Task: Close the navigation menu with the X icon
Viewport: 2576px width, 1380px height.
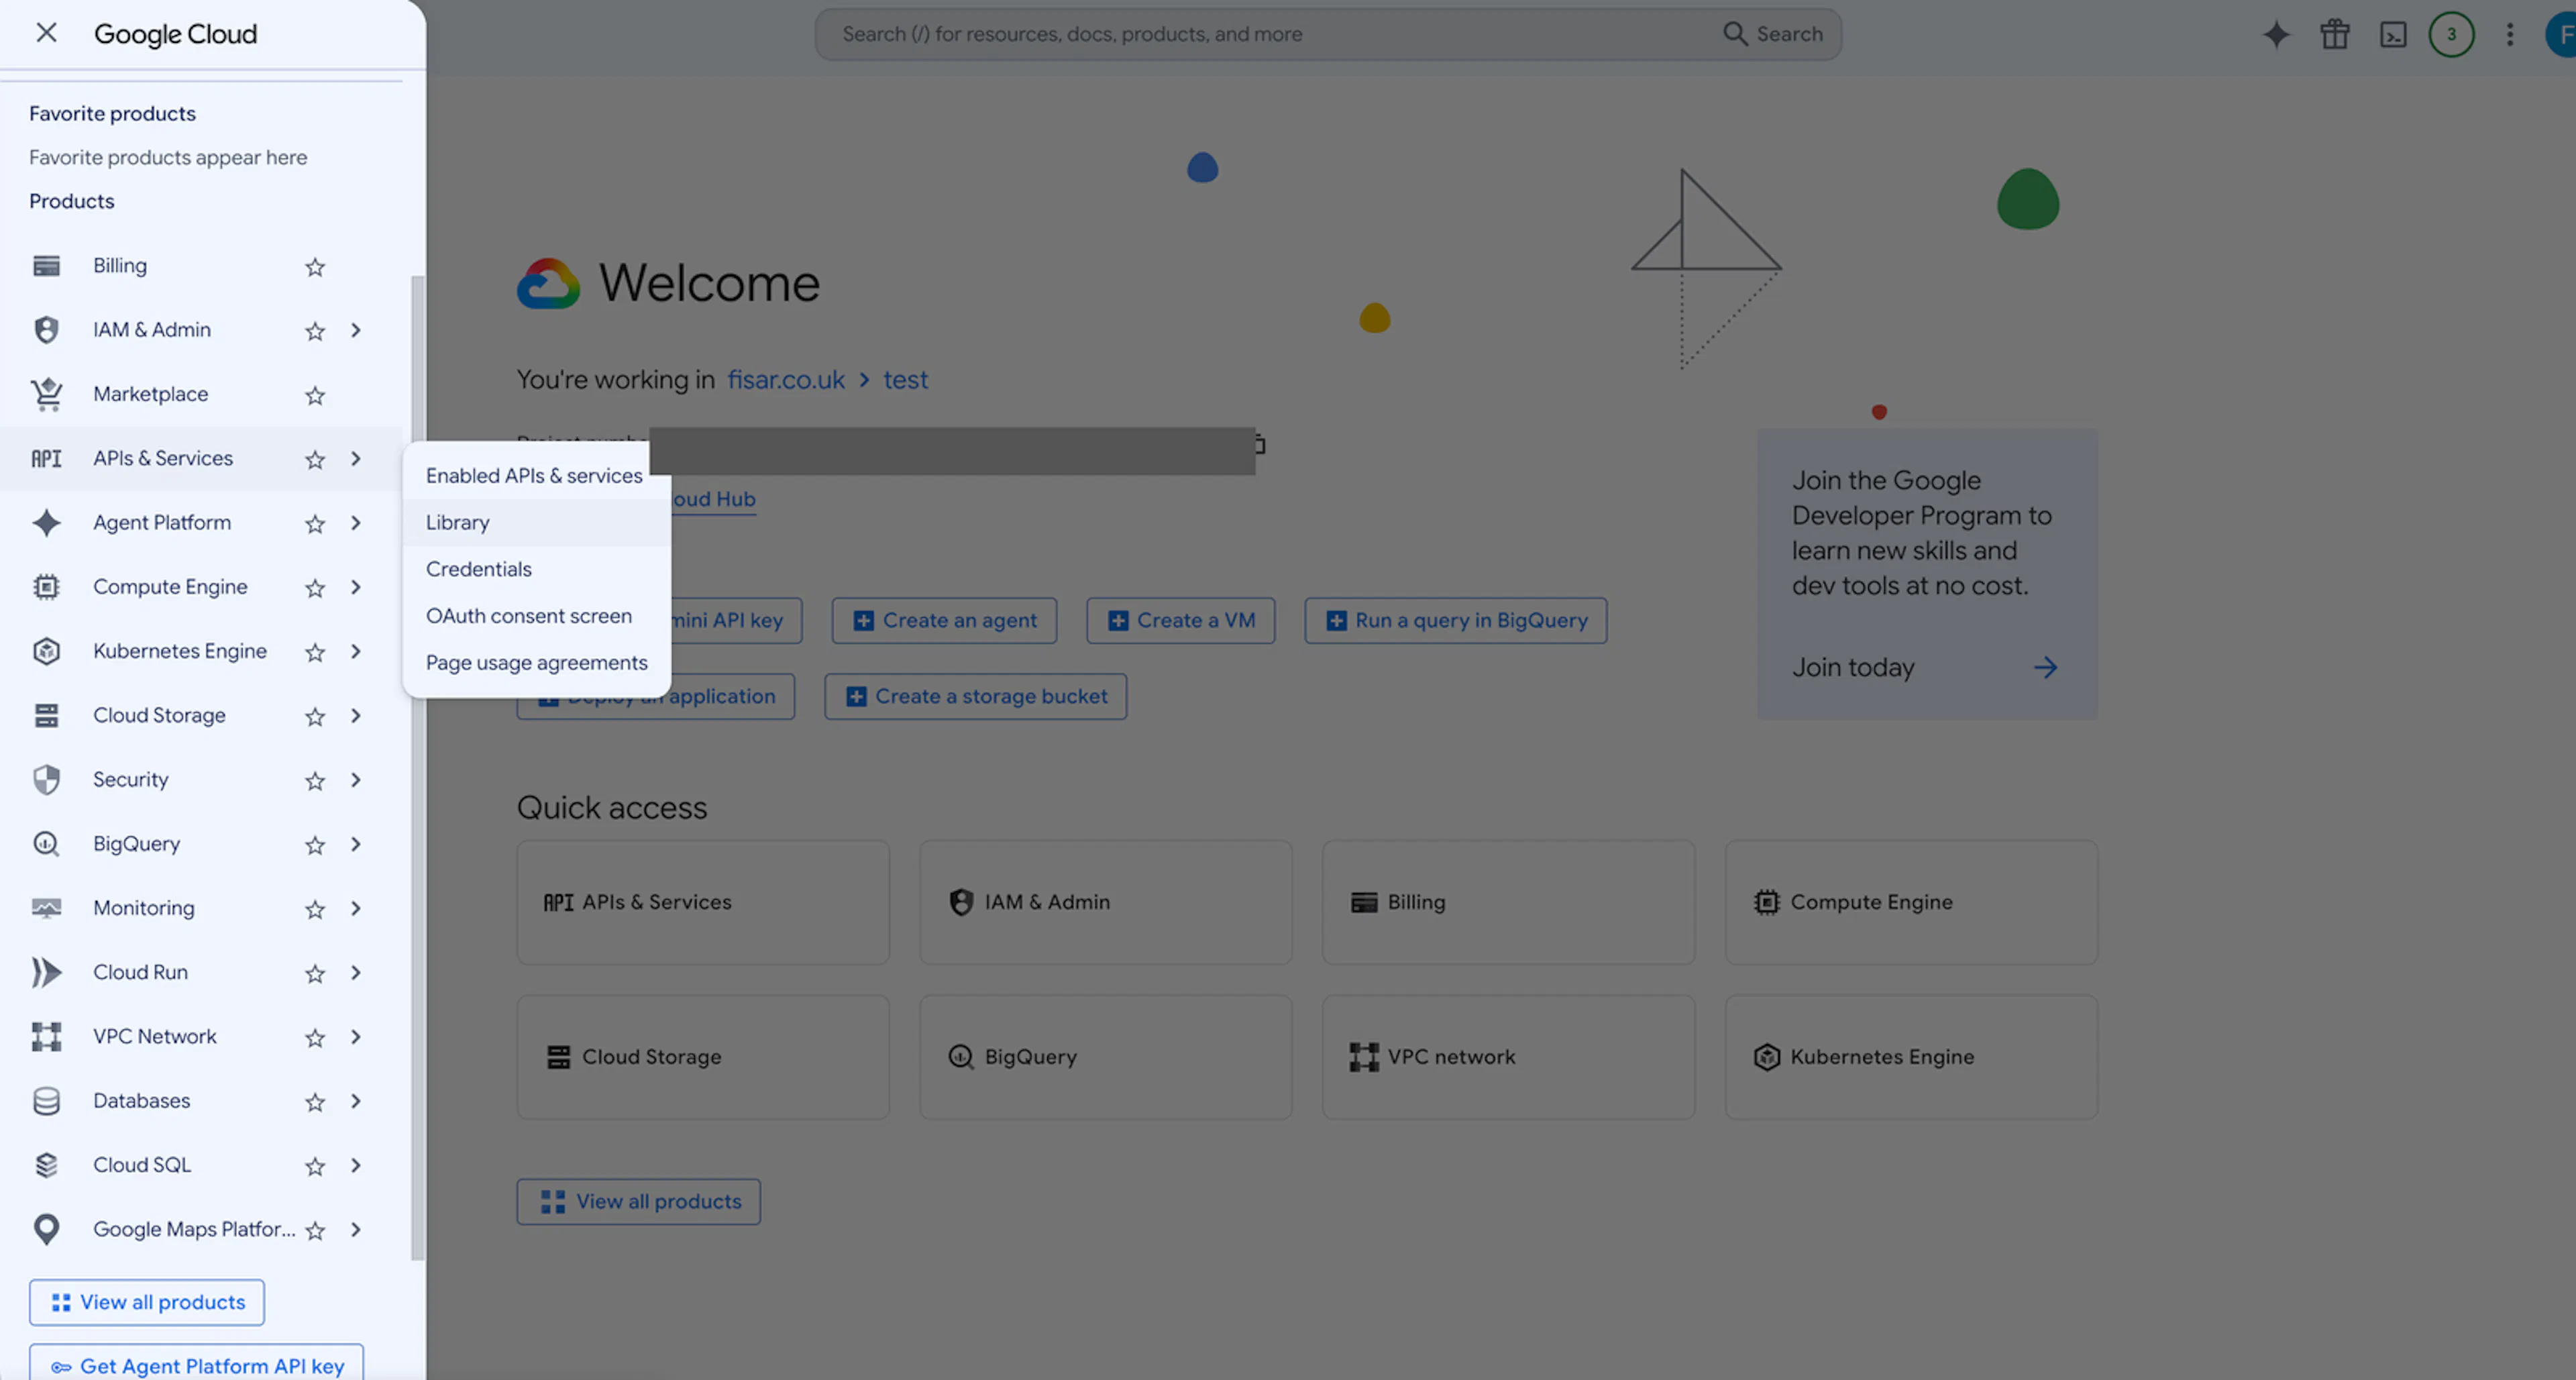Action: click(46, 33)
